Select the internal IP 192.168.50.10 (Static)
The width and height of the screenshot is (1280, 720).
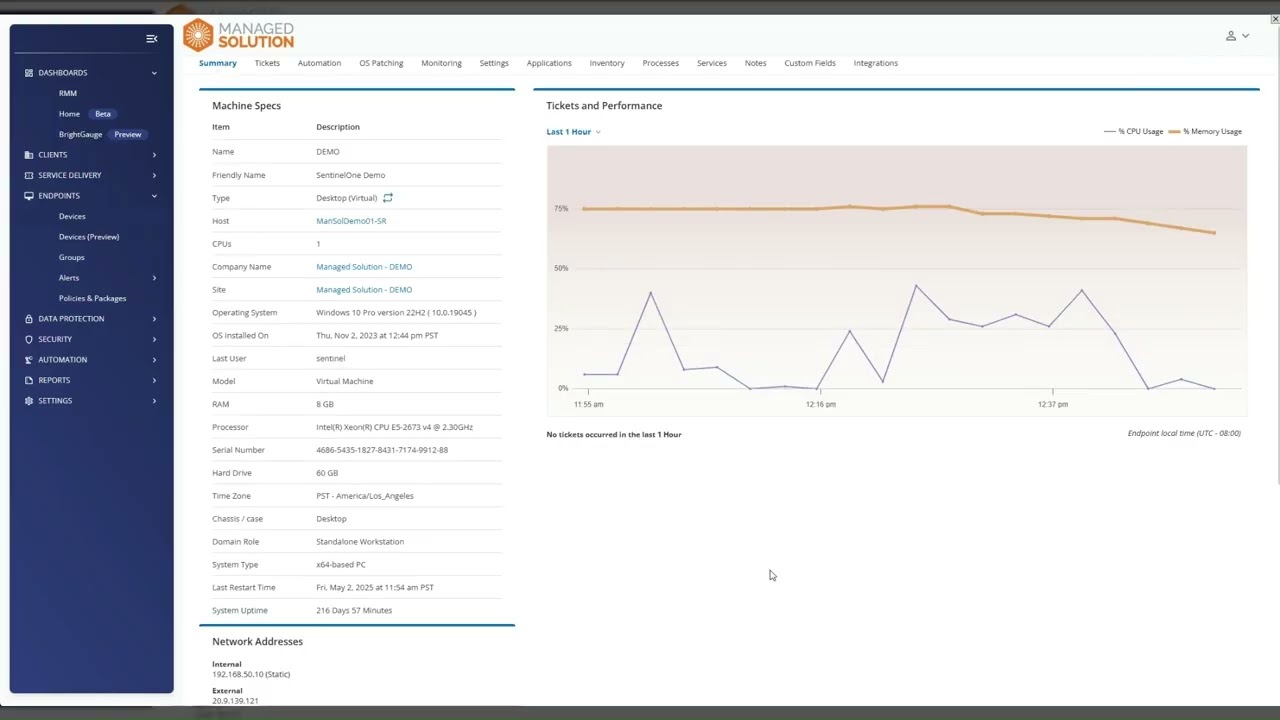tap(251, 674)
